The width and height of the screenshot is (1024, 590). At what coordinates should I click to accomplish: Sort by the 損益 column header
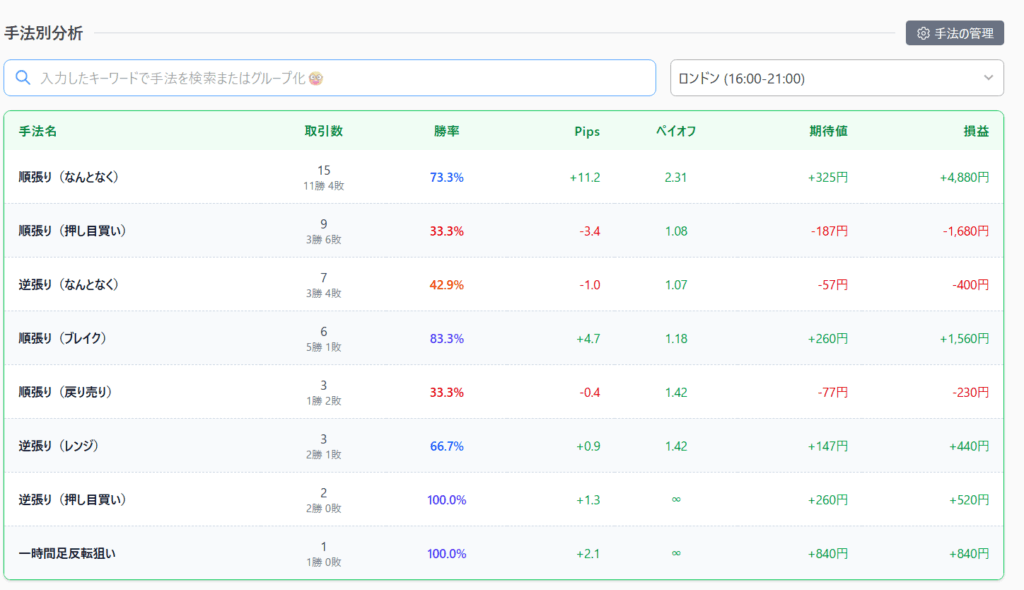point(976,131)
